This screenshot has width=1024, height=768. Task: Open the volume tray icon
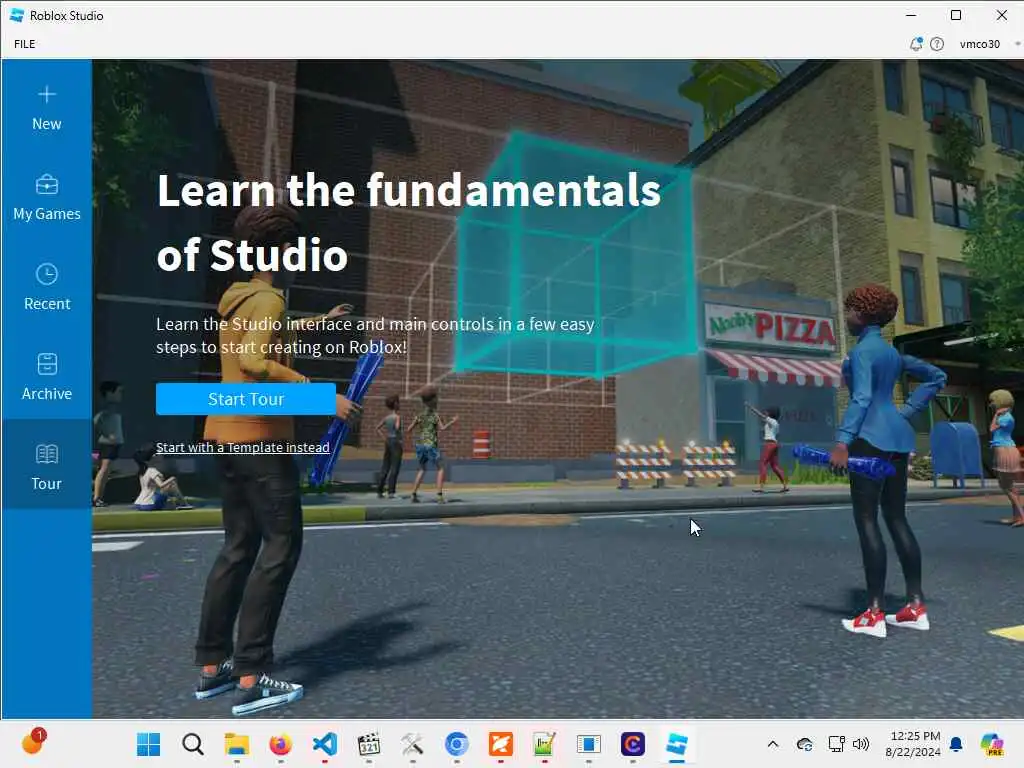[861, 744]
